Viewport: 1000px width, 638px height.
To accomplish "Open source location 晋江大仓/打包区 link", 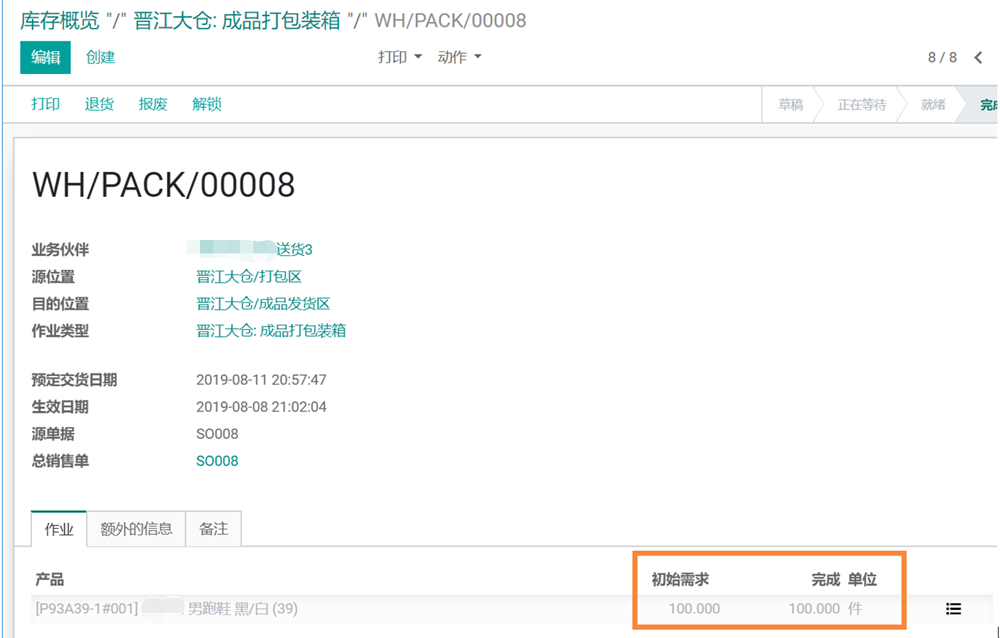I will click(249, 277).
